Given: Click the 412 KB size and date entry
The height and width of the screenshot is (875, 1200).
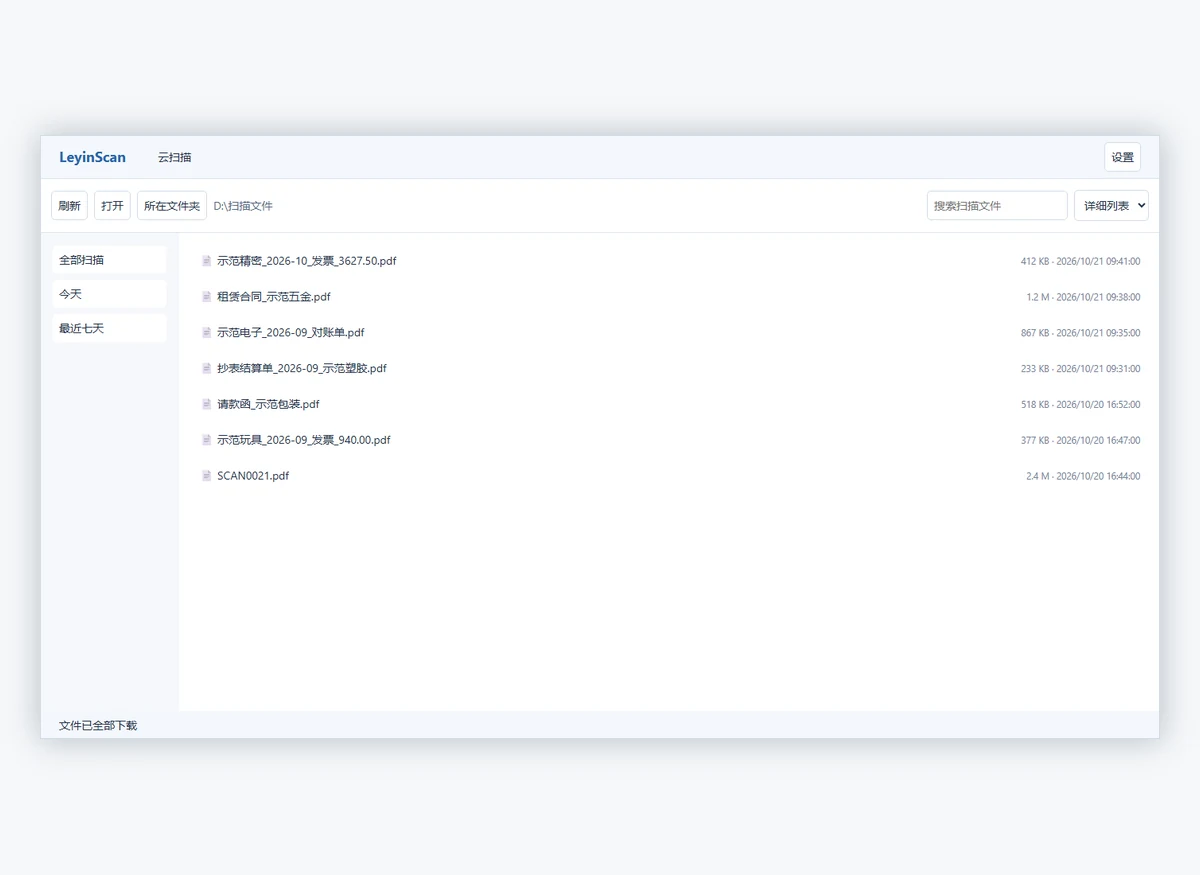Looking at the screenshot, I should pos(1080,261).
